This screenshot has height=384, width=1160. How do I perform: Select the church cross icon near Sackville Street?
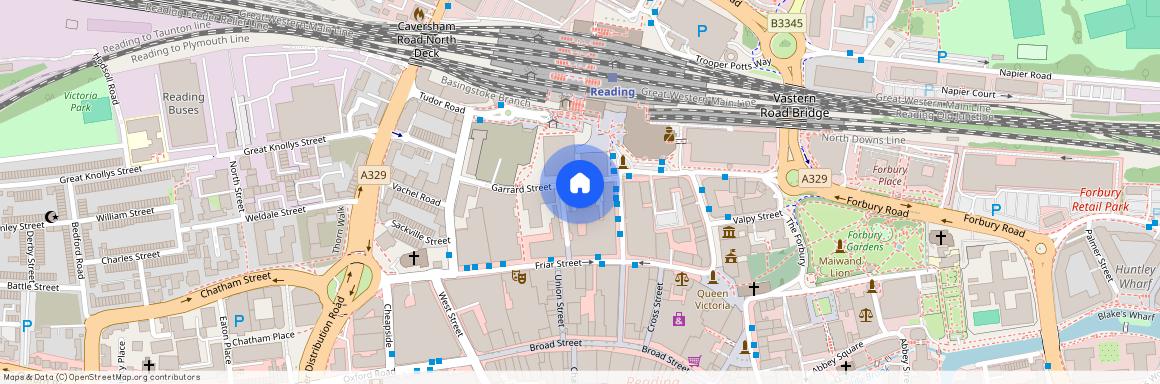pyautogui.click(x=414, y=258)
